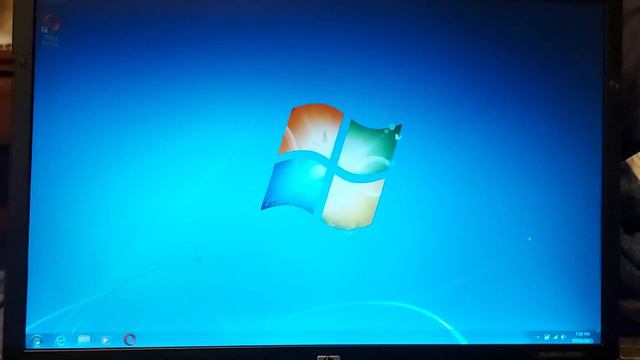640x360 pixels.
Task: Open the taskbar clock and date
Action: click(x=582, y=337)
